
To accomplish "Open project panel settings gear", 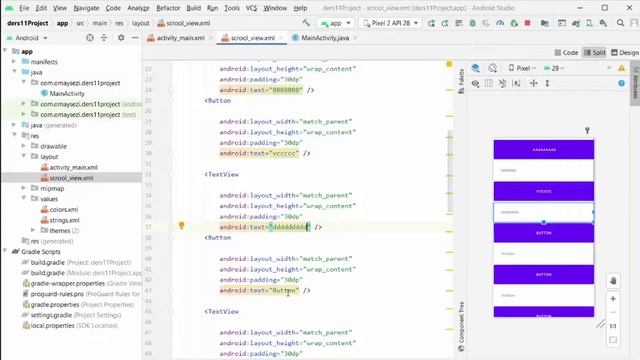I will 121,38.
